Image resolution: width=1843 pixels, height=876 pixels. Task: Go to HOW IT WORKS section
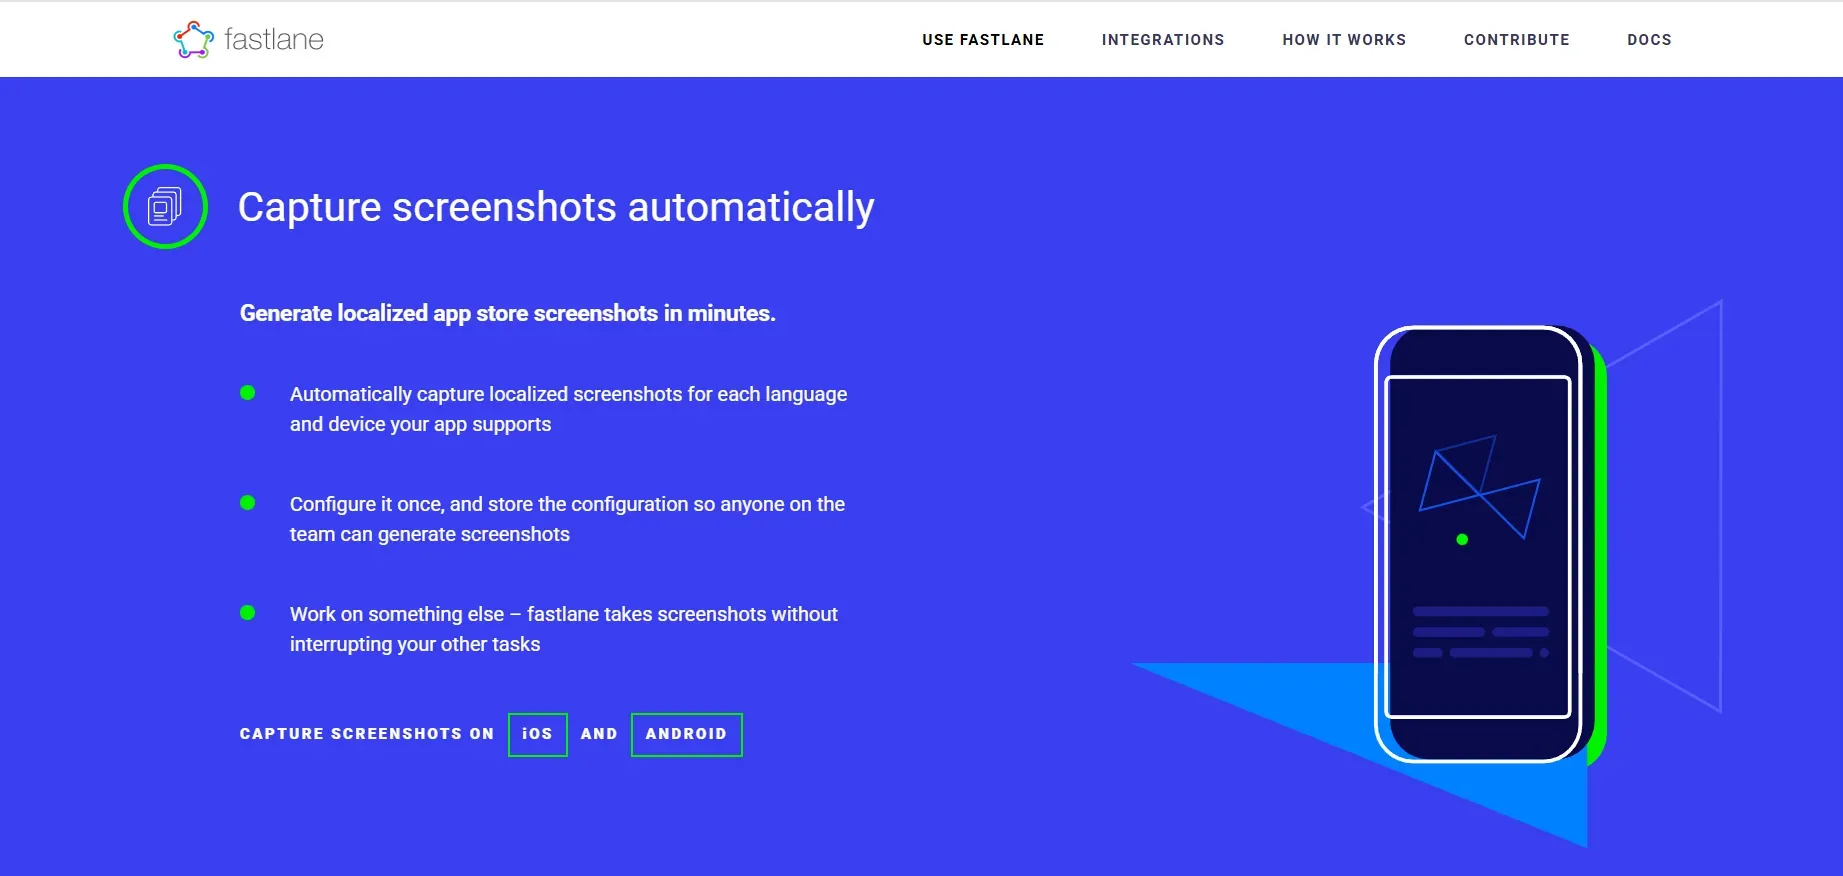coord(1344,40)
